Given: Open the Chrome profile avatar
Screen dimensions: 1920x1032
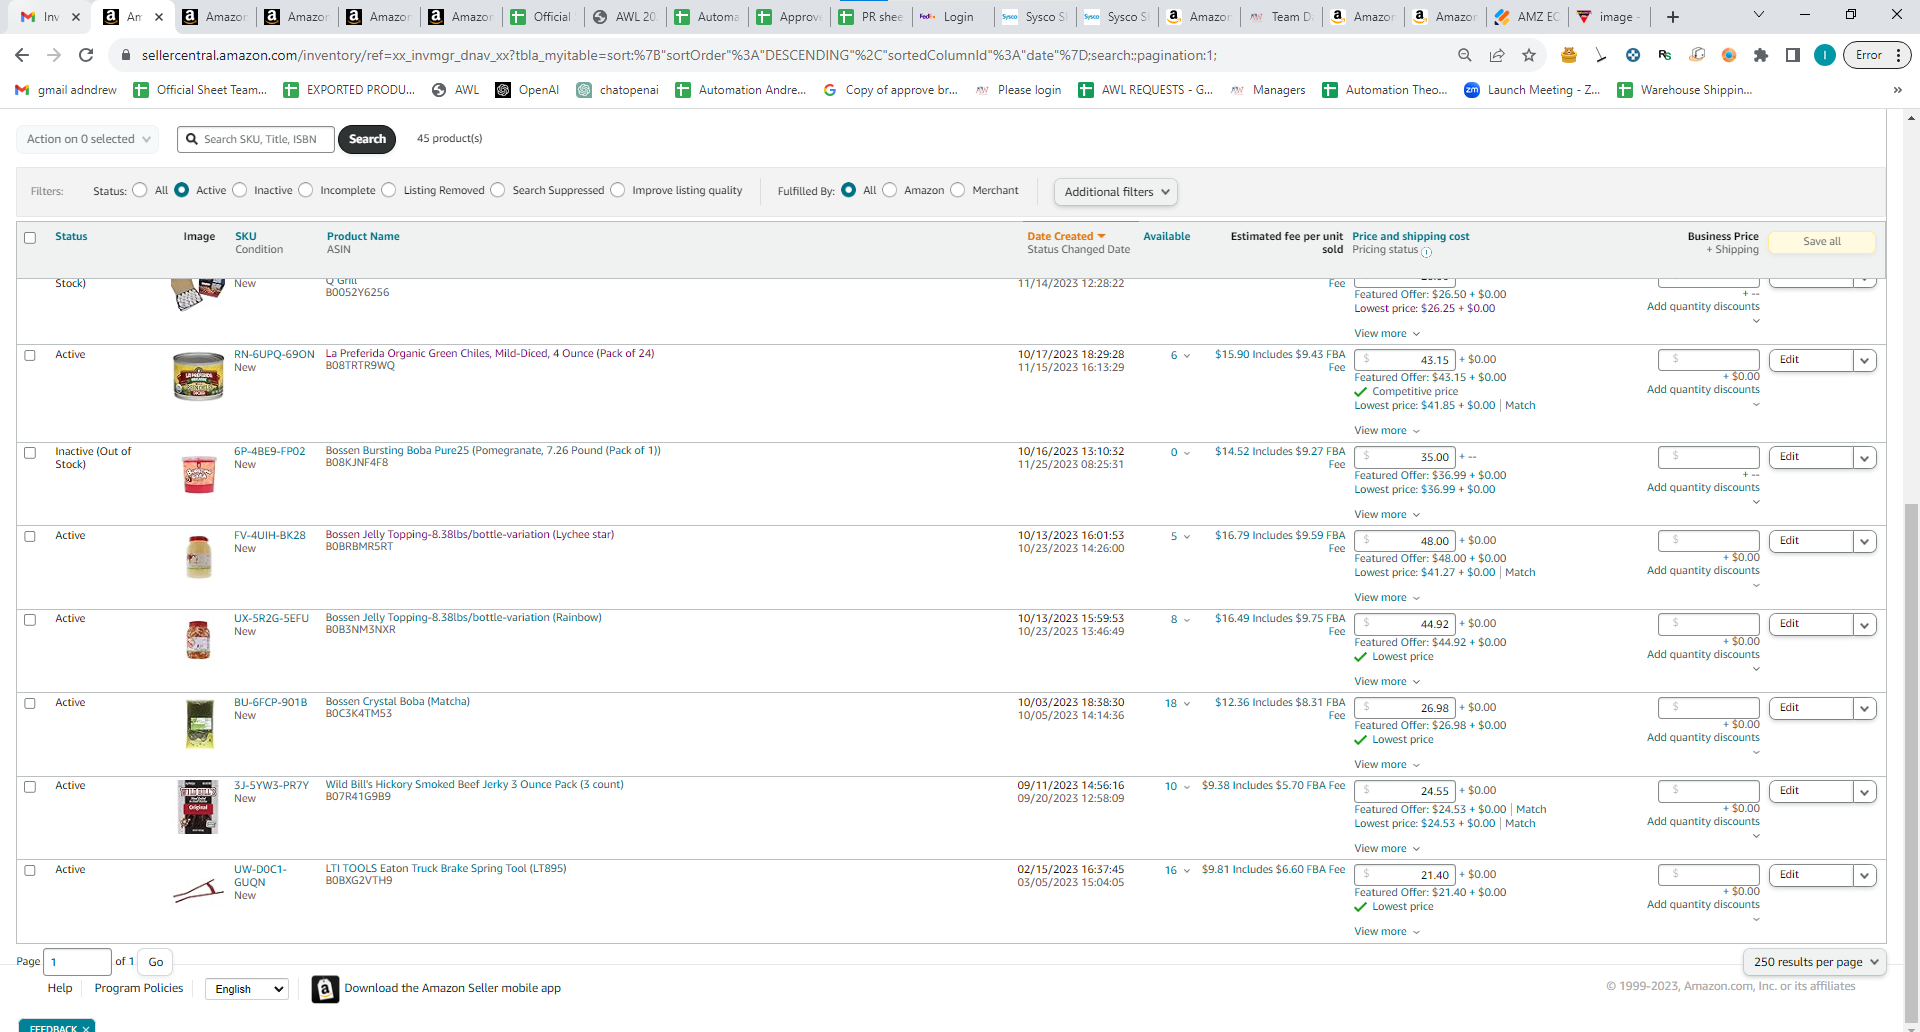Looking at the screenshot, I should (x=1825, y=55).
